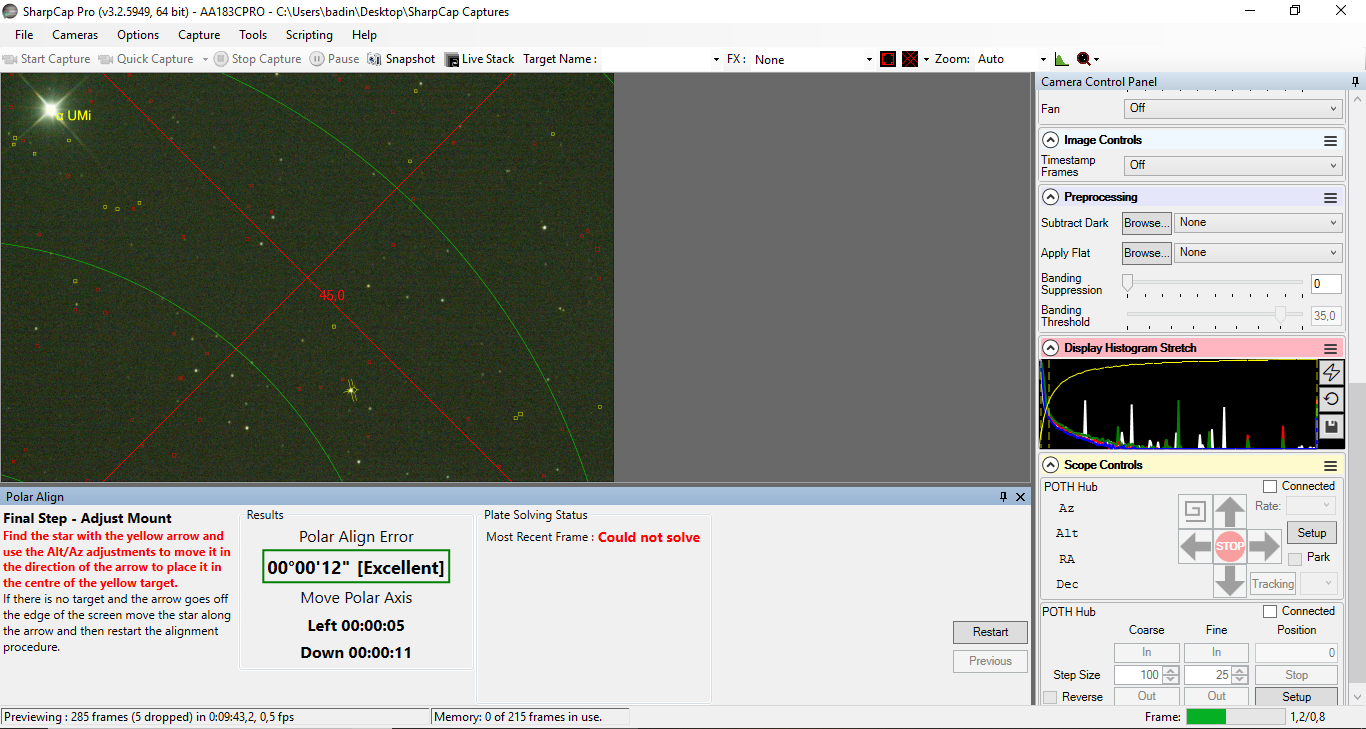Image resolution: width=1366 pixels, height=729 pixels.
Task: Open the Preprocessing hamburger menu
Action: tap(1330, 198)
